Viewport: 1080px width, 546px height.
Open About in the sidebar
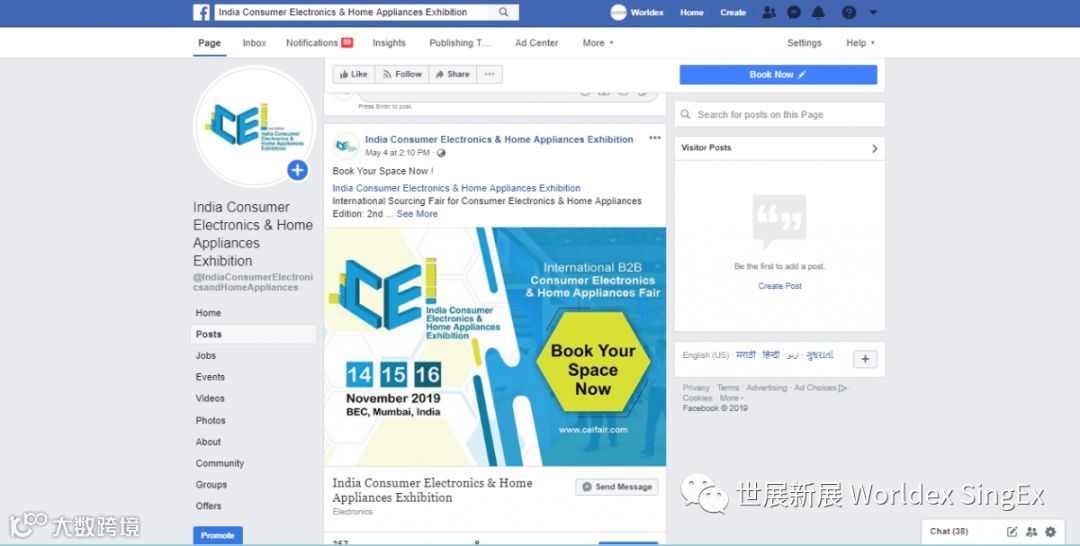[x=208, y=441]
